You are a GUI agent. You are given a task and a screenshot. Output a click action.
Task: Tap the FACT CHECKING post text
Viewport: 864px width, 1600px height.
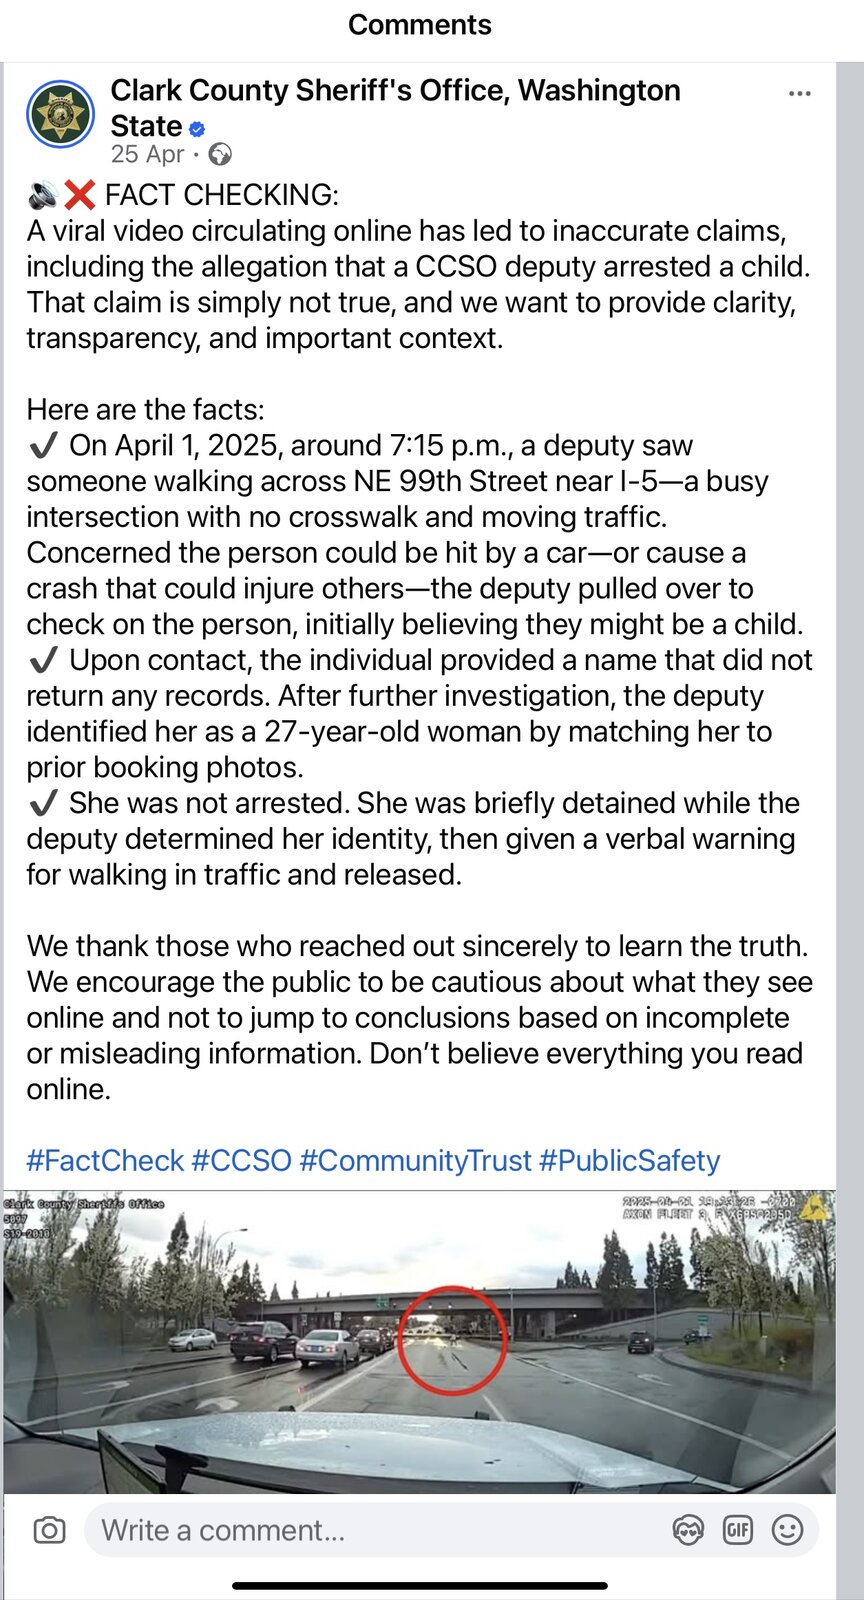[221, 195]
